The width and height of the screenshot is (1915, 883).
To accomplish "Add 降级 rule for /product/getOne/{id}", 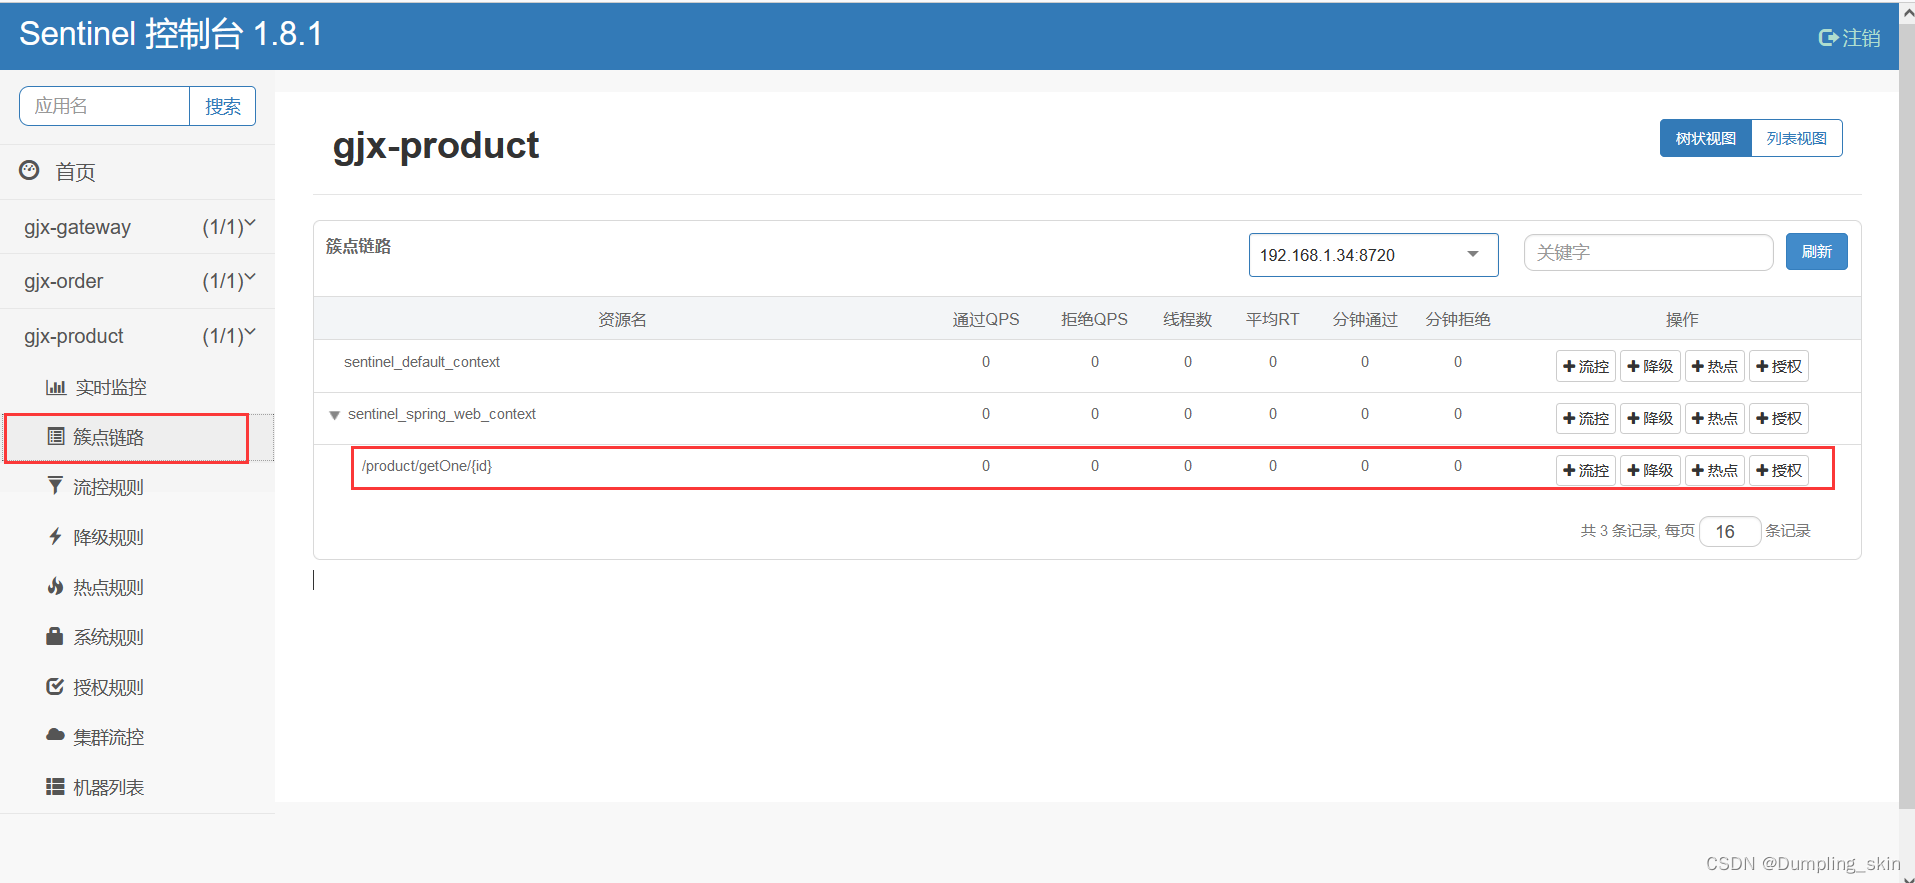I will pos(1650,470).
